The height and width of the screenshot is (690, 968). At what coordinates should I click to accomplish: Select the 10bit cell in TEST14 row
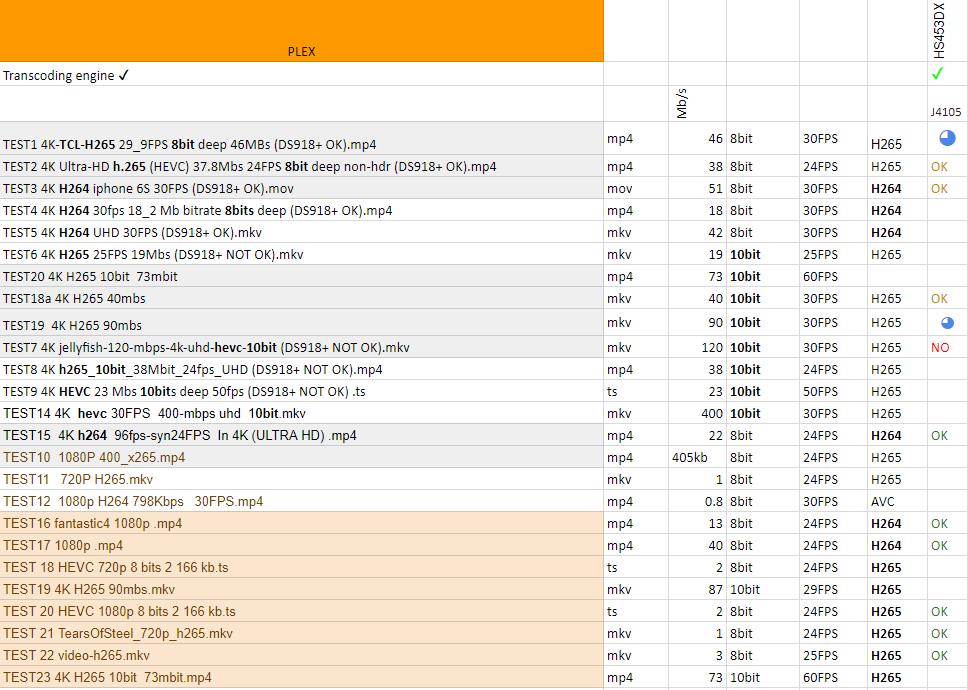pyautogui.click(x=763, y=414)
